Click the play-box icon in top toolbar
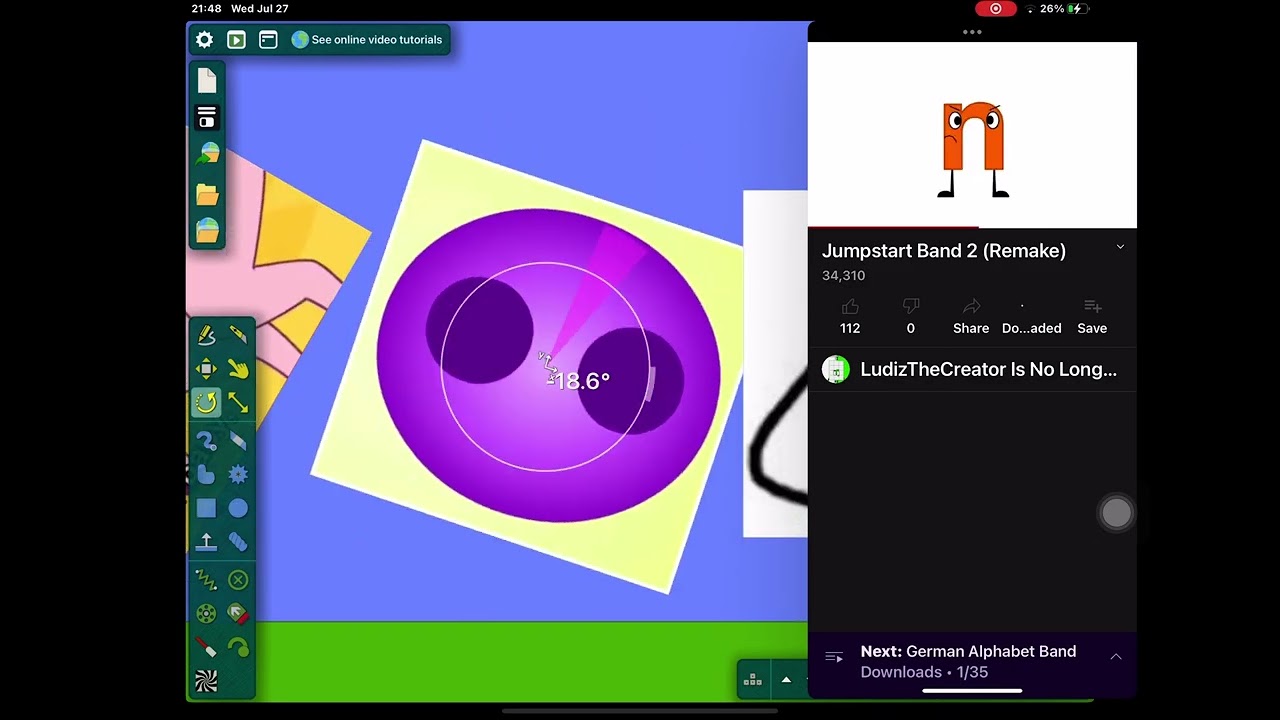1280x720 pixels. 236,40
